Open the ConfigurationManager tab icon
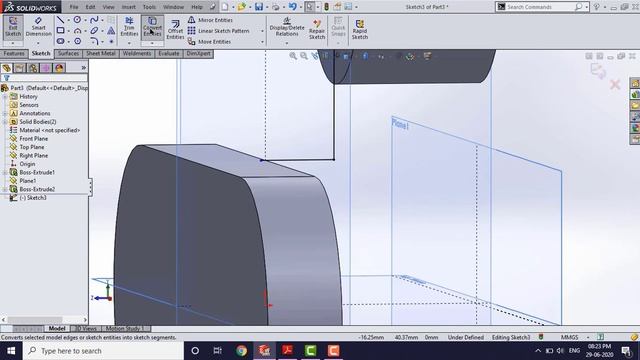The width and height of the screenshot is (640, 360). (33, 68)
